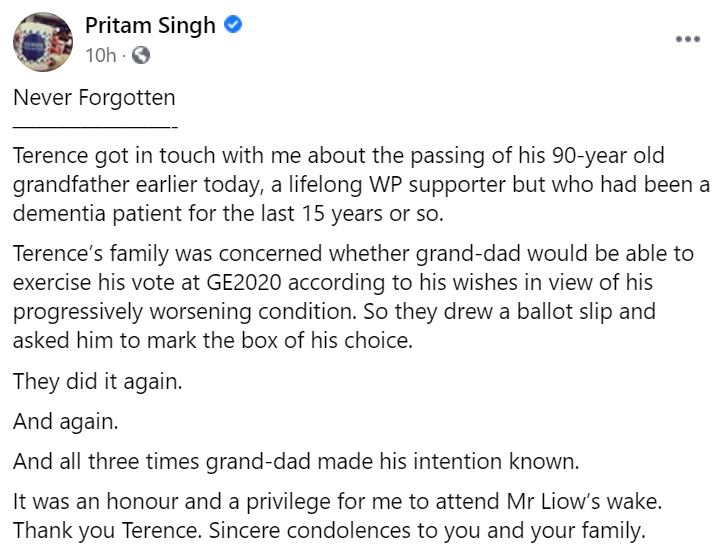Click the globe public audience icon

[141, 56]
